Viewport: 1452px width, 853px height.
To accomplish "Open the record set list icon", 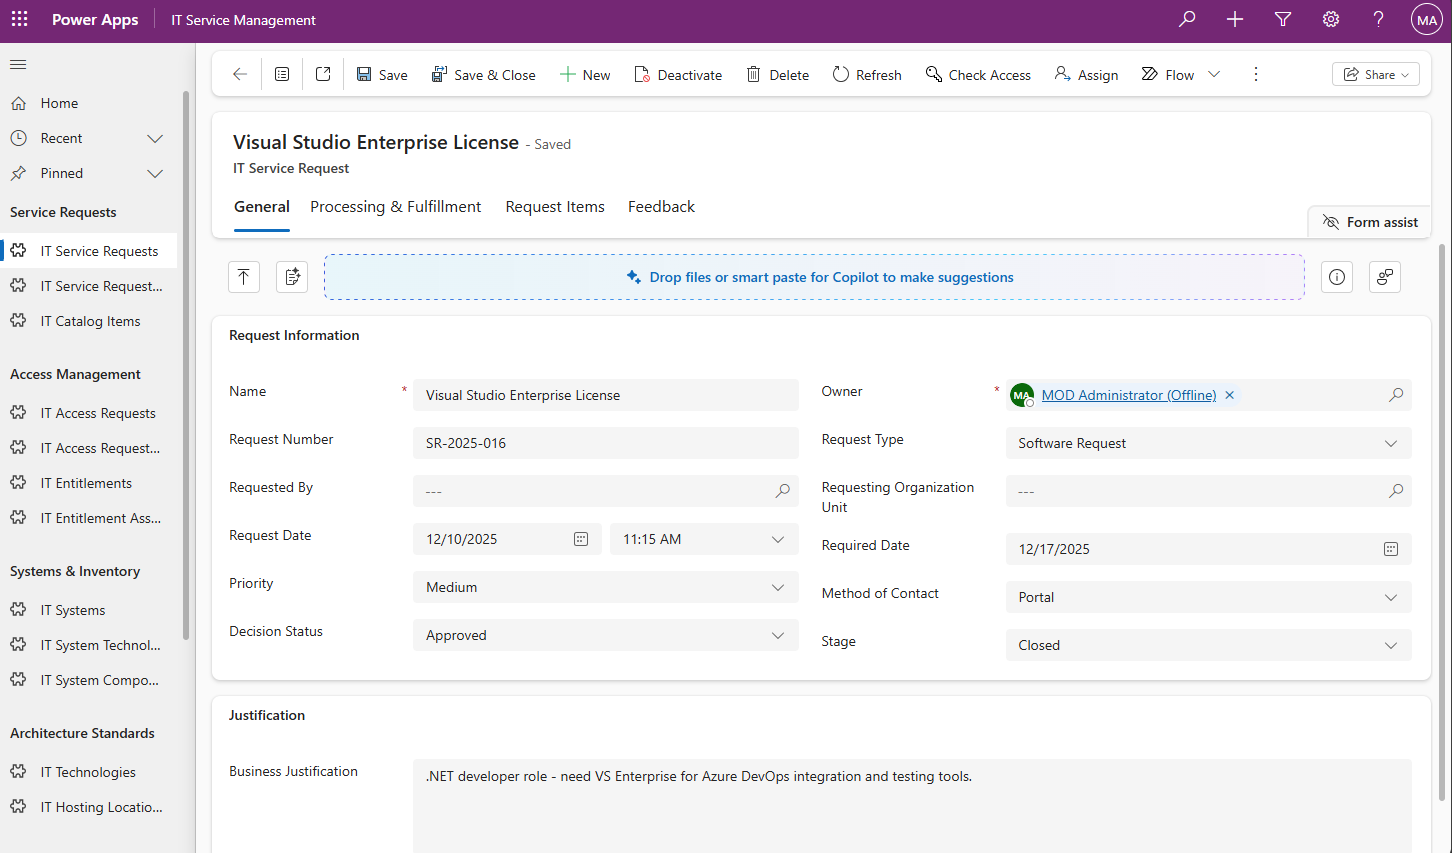I will click(282, 74).
